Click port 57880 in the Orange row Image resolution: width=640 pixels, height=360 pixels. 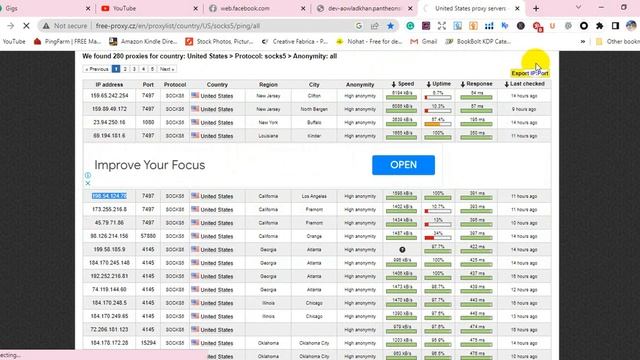coord(148,236)
